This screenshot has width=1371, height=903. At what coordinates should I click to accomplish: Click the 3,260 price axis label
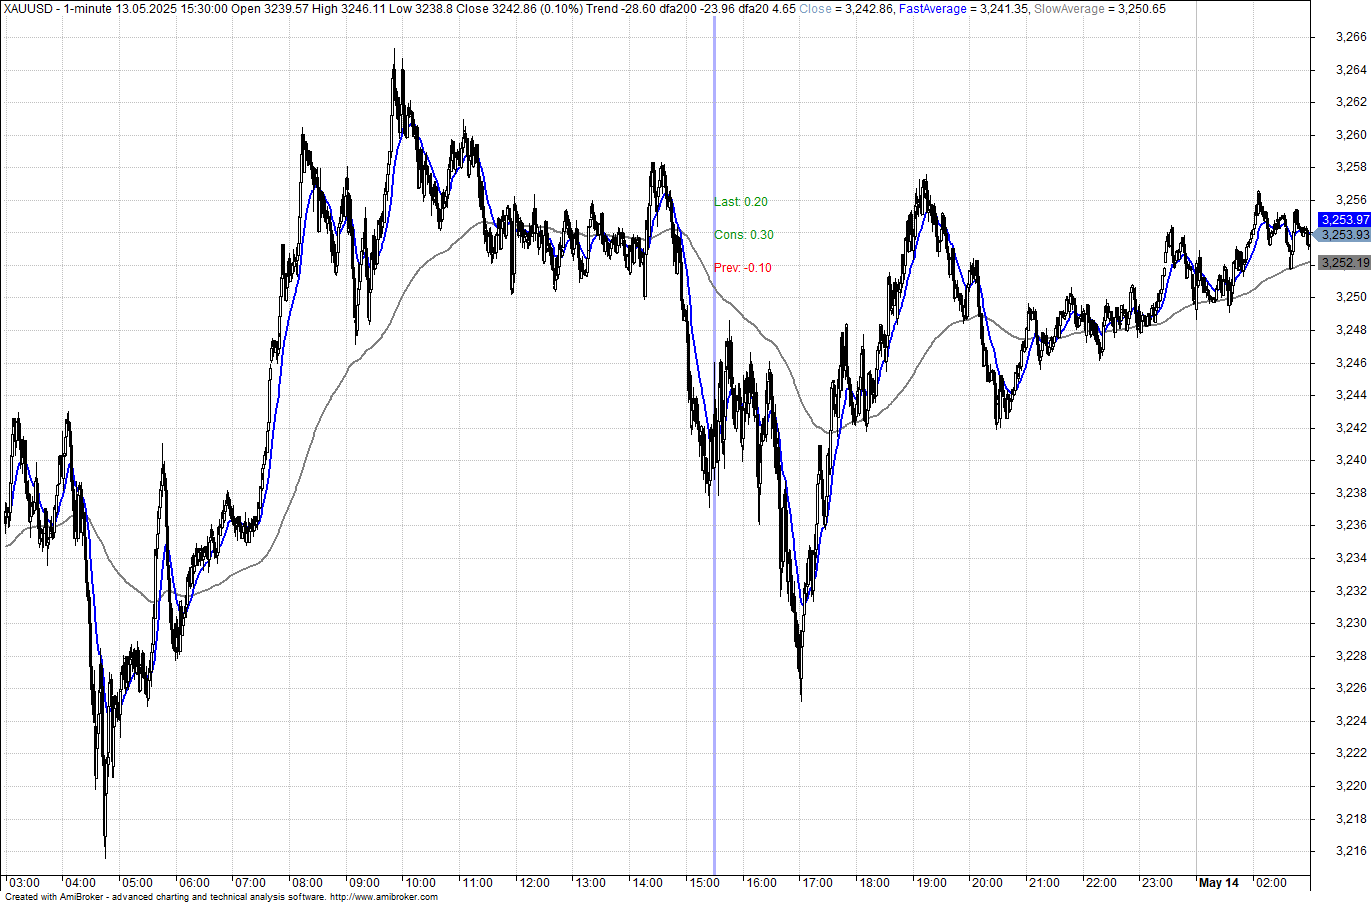coord(1351,135)
